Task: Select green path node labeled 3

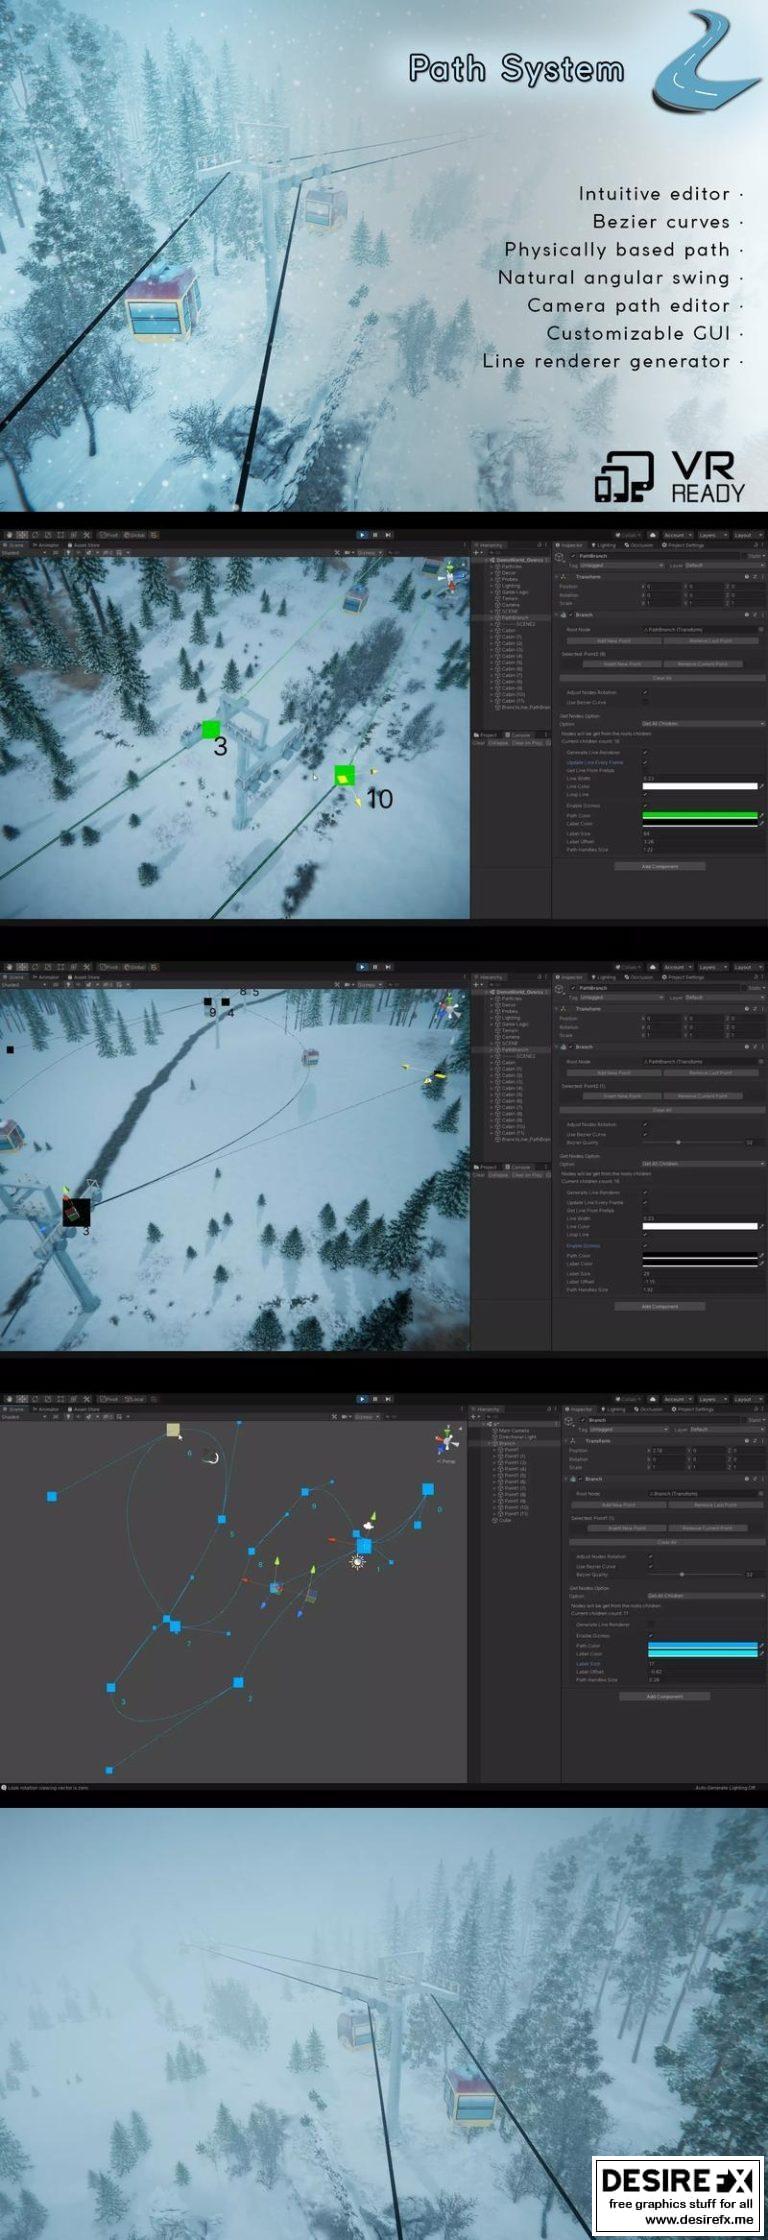Action: click(x=210, y=730)
